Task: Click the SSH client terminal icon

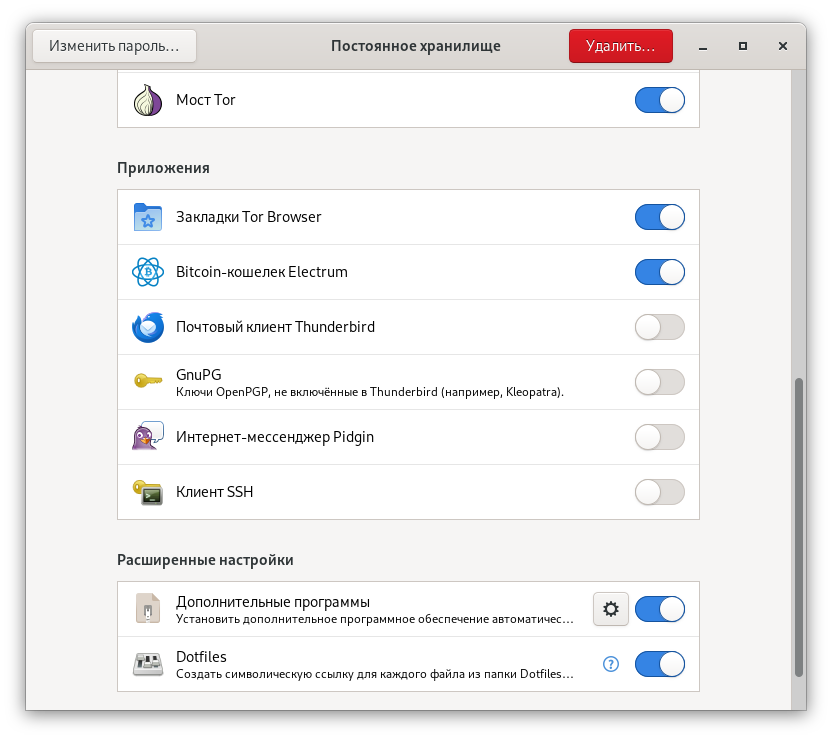Action: 148,492
